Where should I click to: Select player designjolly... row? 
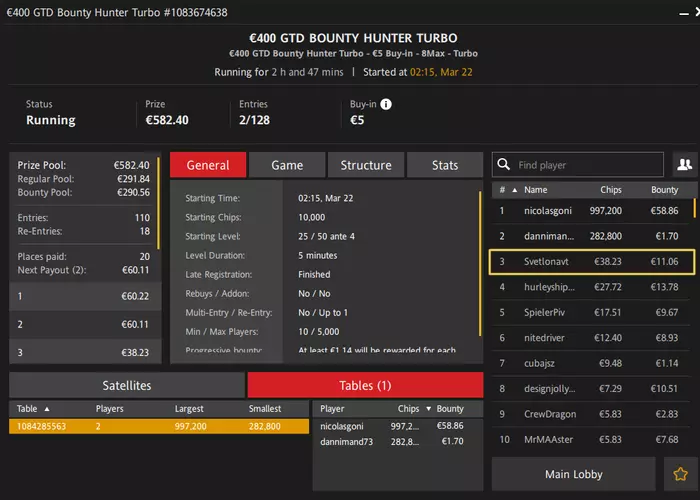click(592, 389)
